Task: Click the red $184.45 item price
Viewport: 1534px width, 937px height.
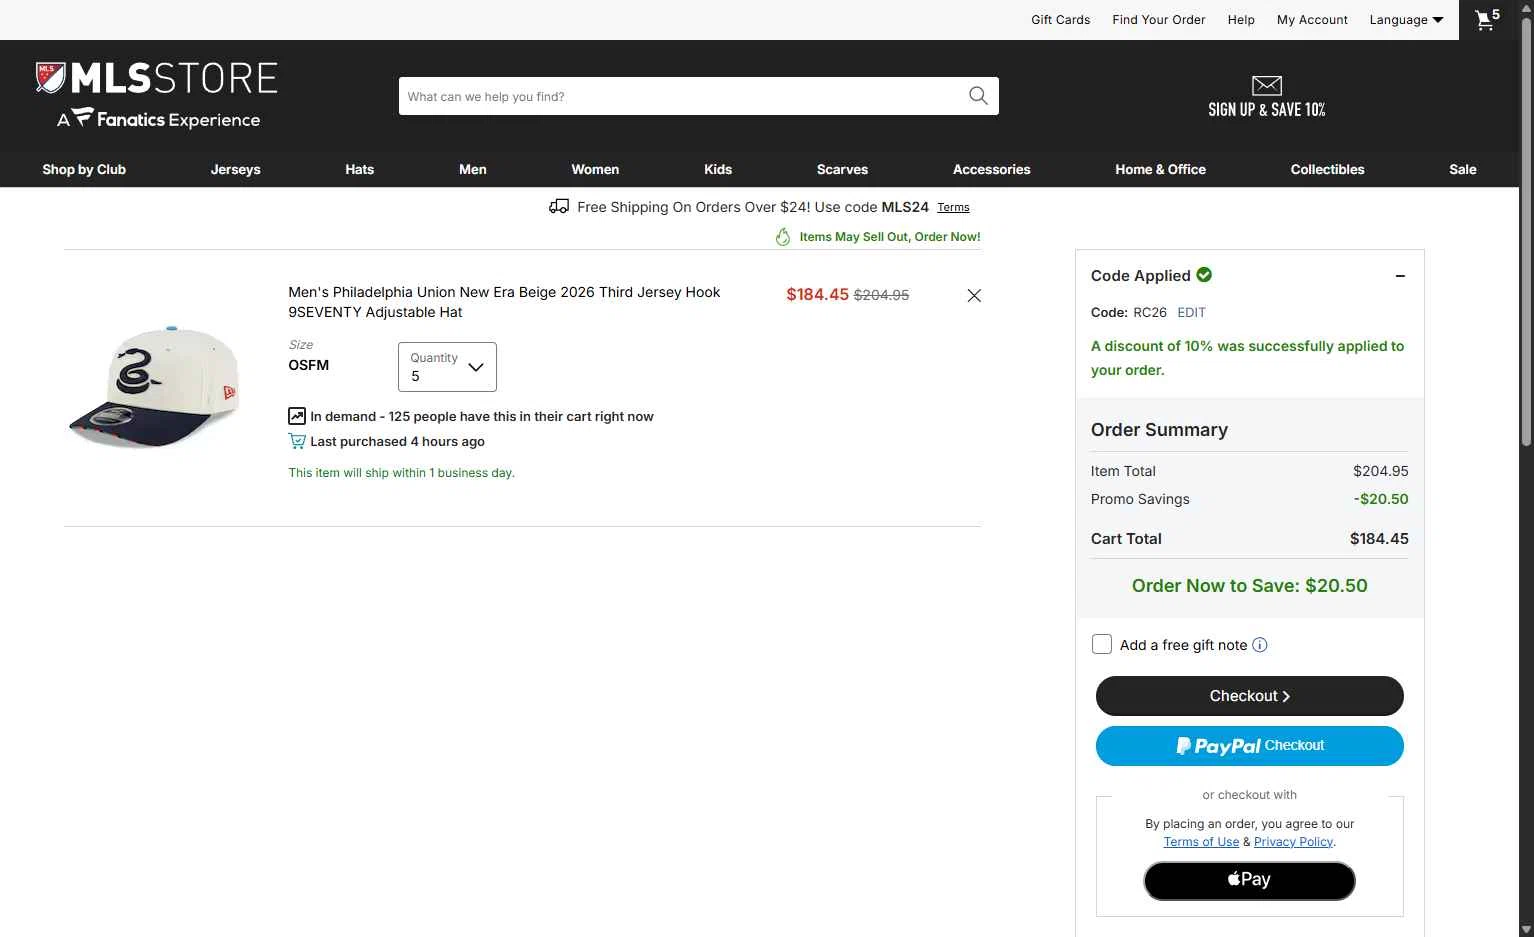Action: point(817,294)
